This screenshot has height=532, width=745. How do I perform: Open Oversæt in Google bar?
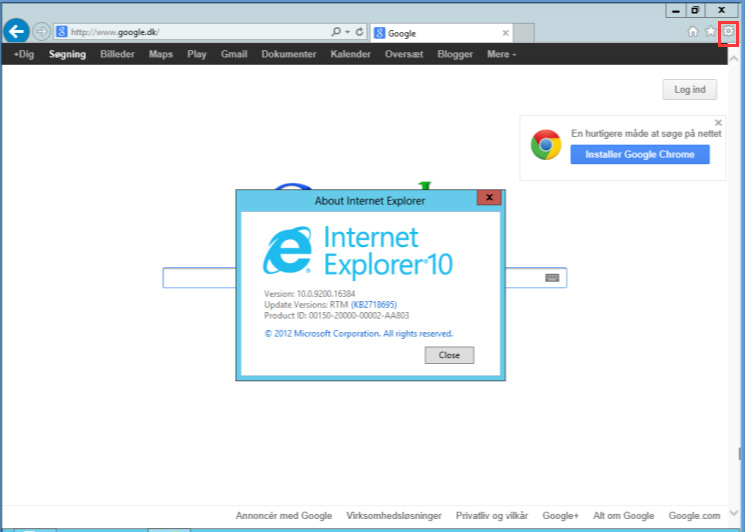point(404,54)
